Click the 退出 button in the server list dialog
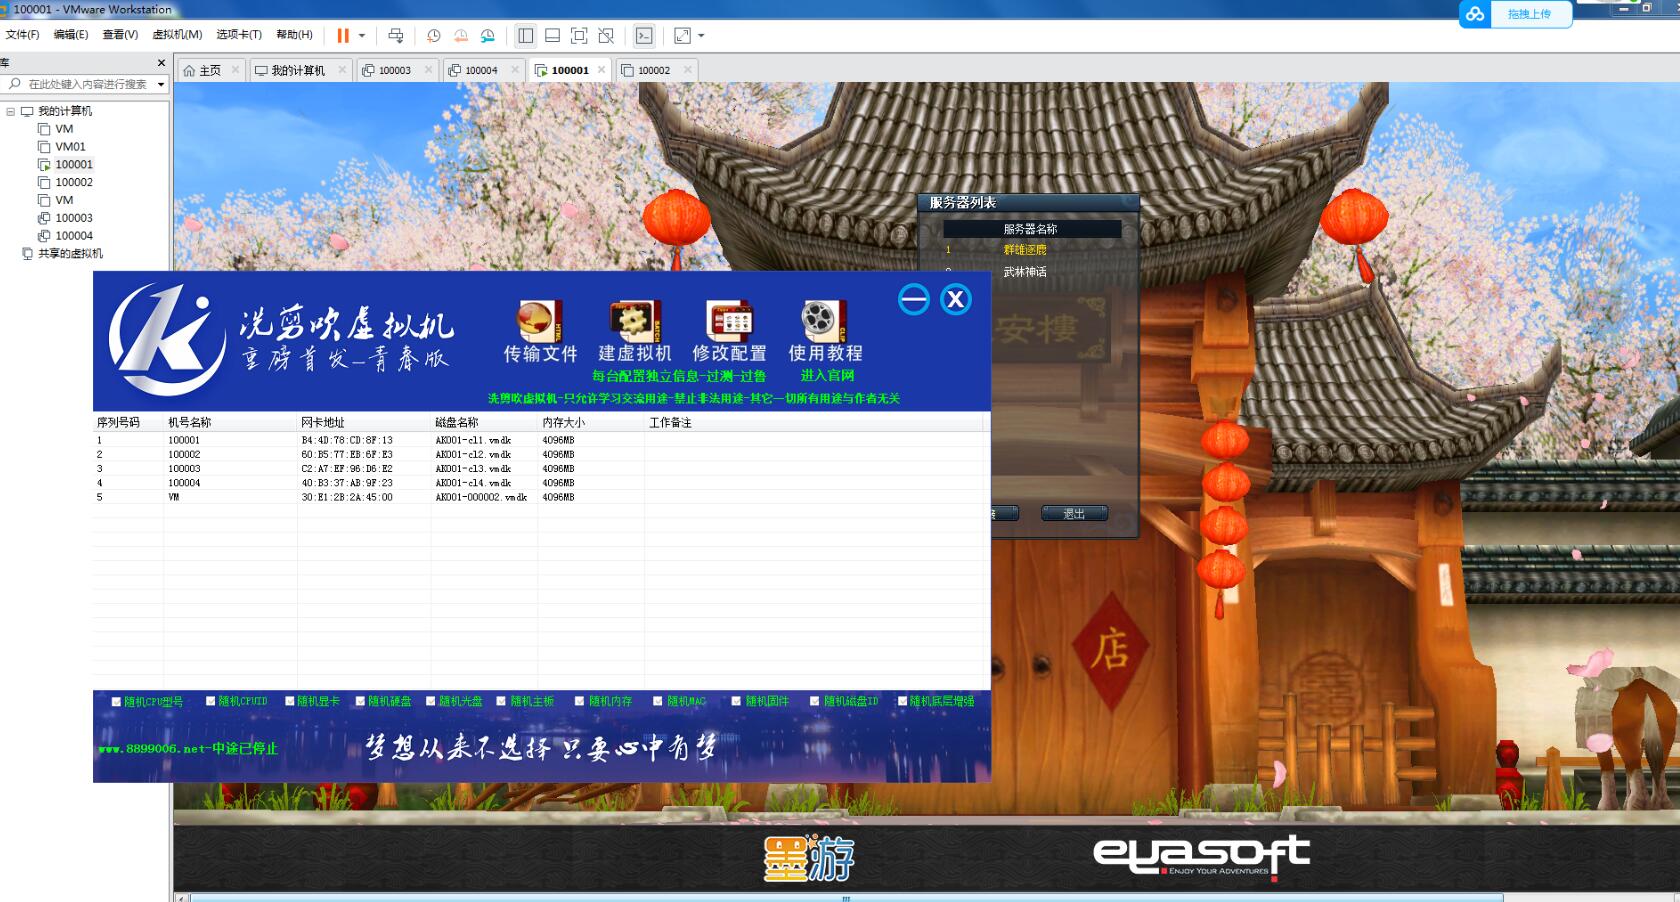 point(1074,514)
